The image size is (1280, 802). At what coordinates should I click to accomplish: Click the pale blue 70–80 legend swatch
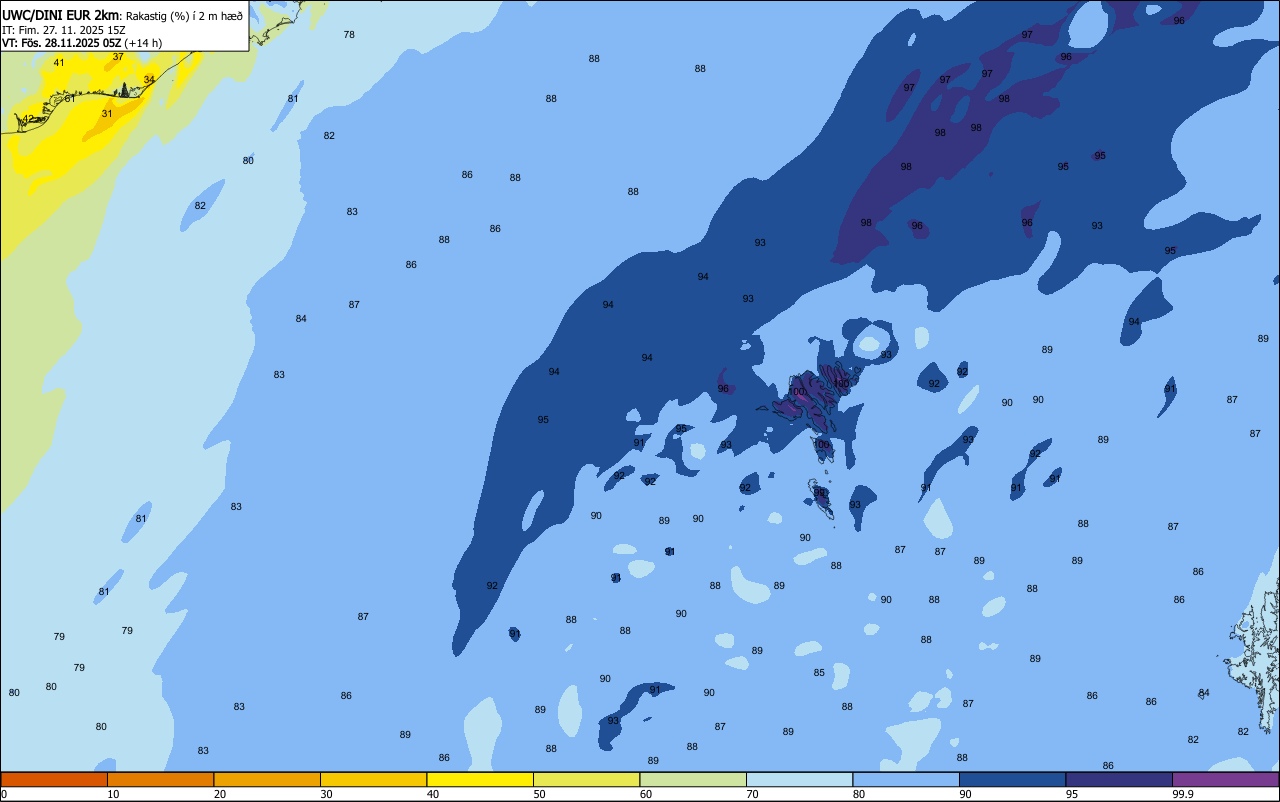[799, 779]
